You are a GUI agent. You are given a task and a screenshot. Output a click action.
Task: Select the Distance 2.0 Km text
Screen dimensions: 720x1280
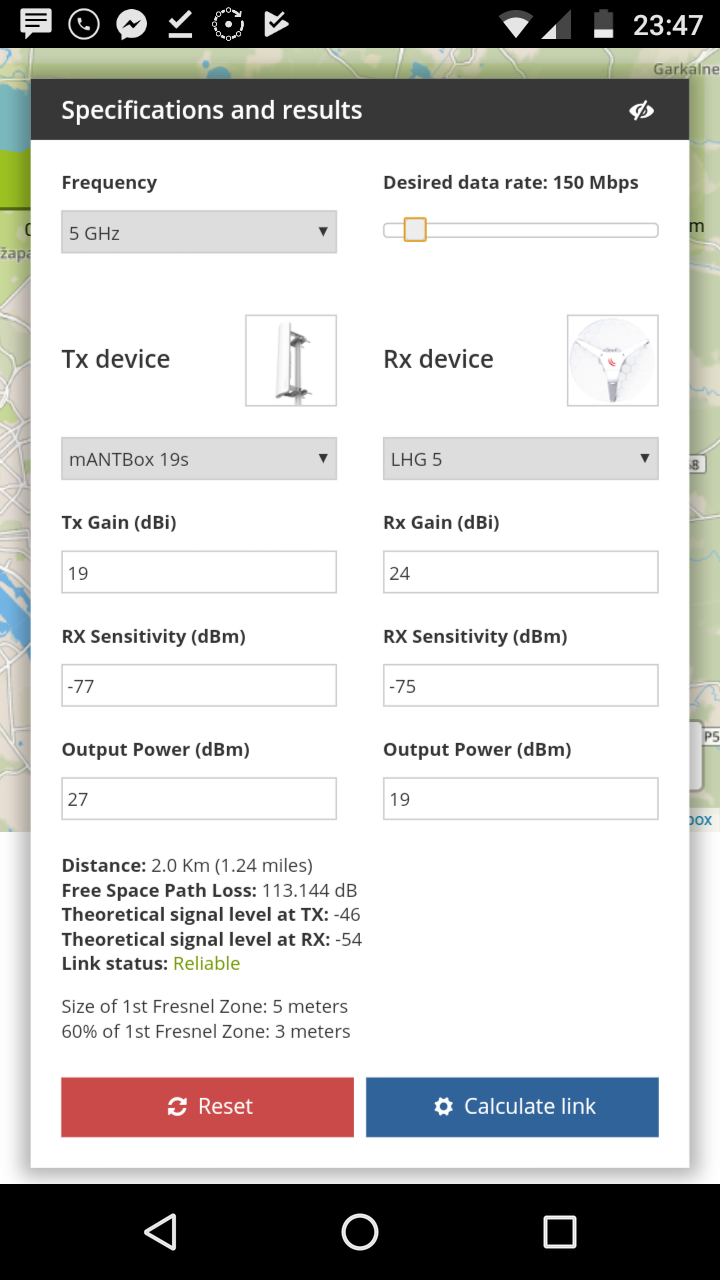click(187, 865)
